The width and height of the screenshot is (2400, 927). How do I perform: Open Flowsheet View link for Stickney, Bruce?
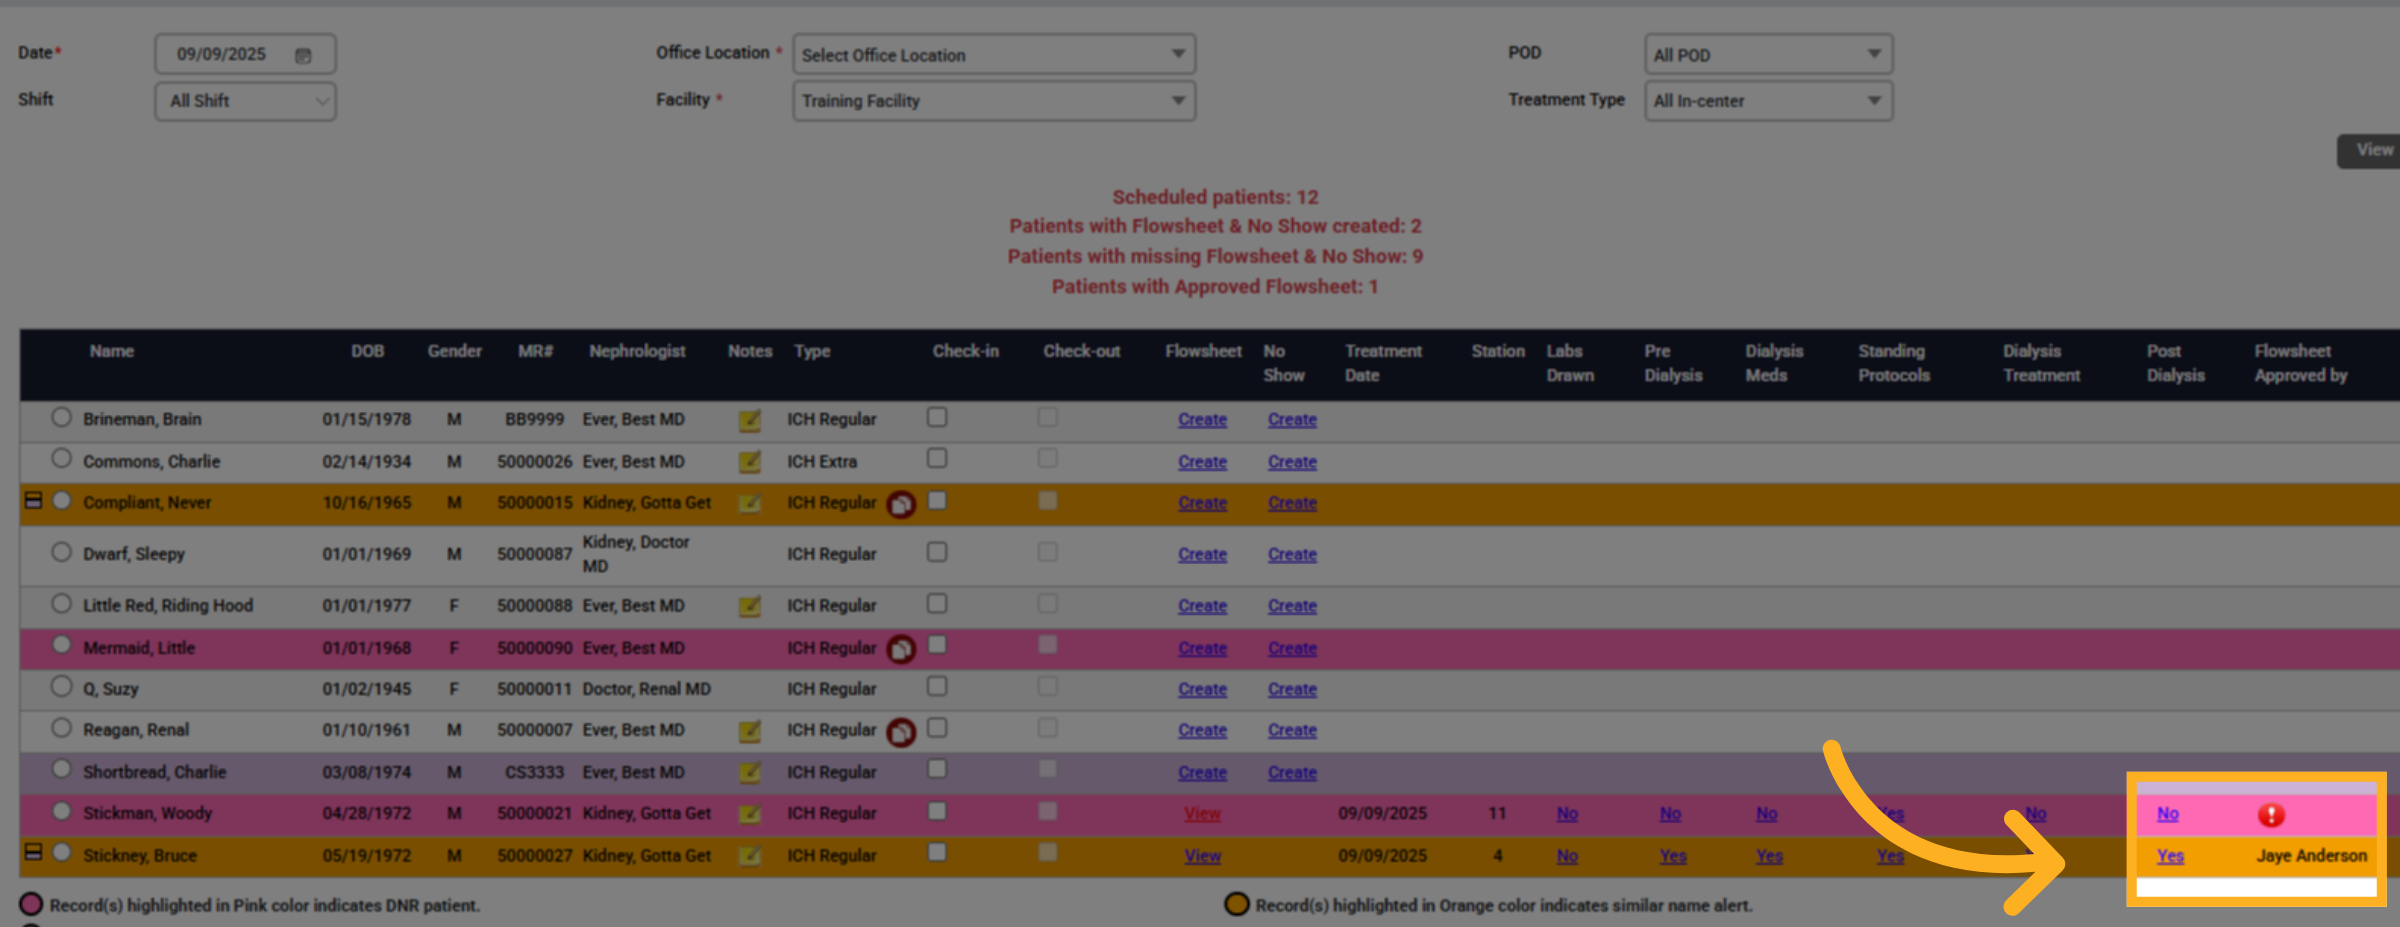click(1202, 856)
